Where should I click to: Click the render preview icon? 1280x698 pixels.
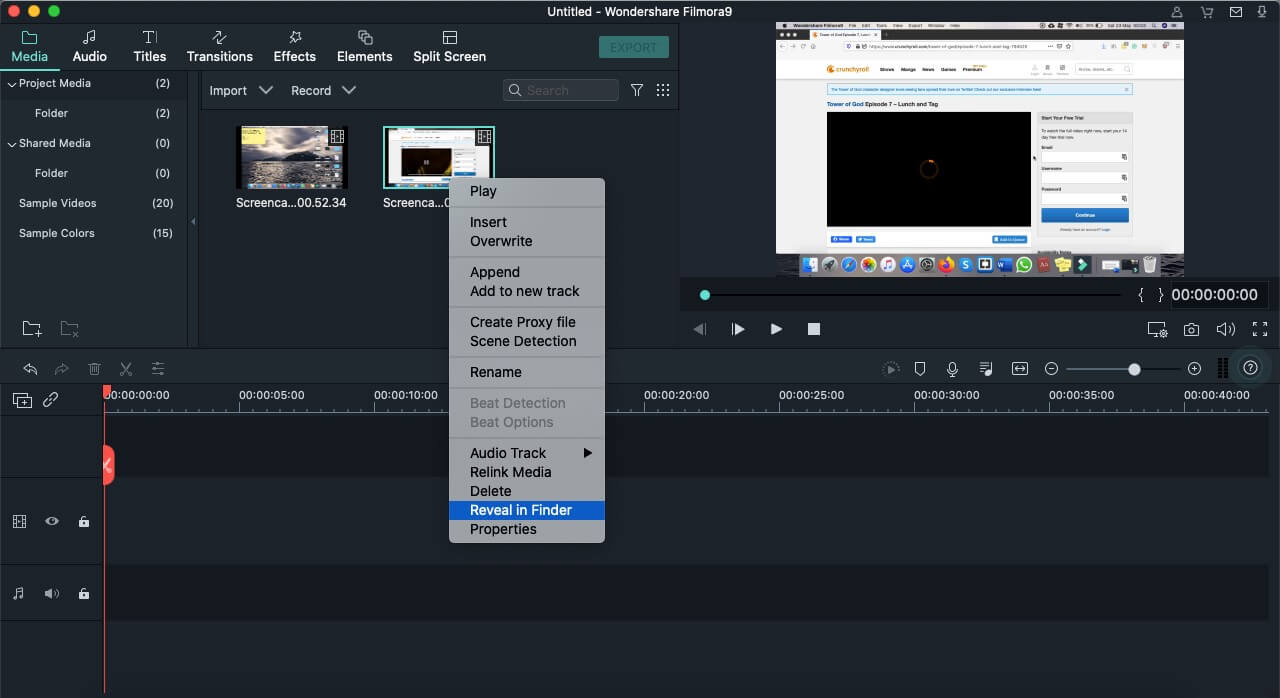pyautogui.click(x=891, y=369)
